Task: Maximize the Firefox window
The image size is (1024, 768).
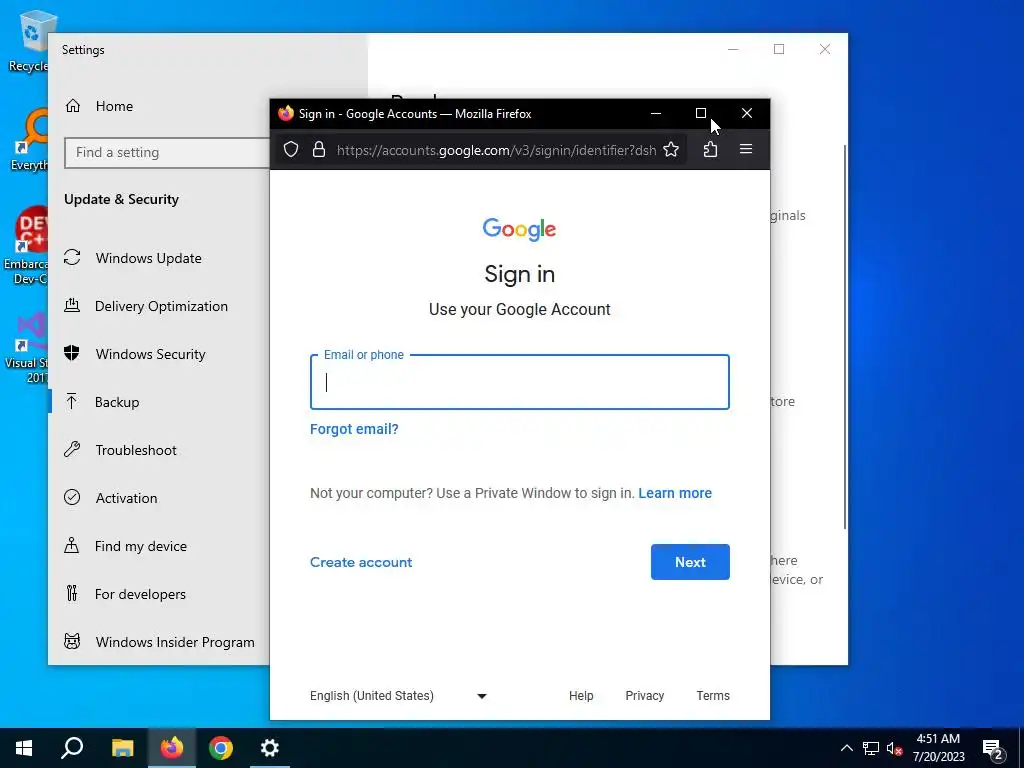Action: click(x=701, y=114)
